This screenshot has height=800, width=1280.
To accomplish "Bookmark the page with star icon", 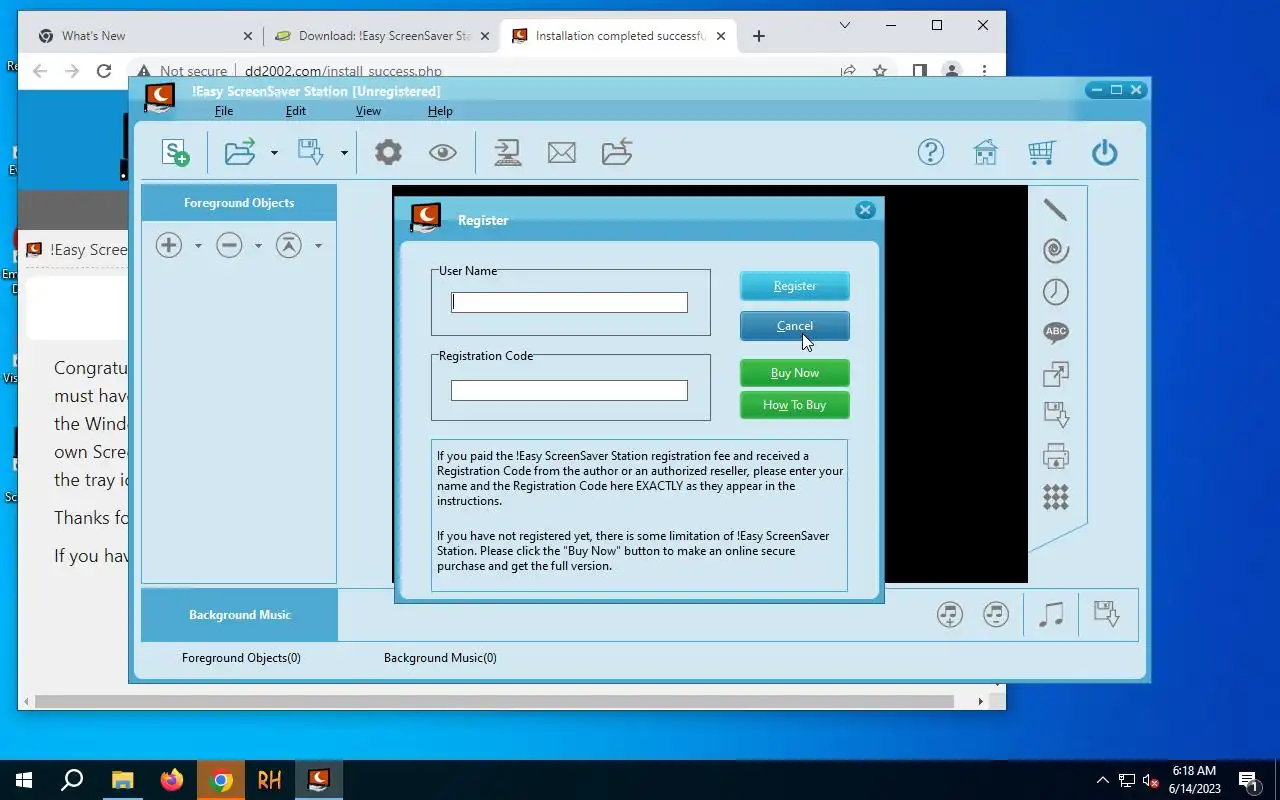I will [x=880, y=71].
